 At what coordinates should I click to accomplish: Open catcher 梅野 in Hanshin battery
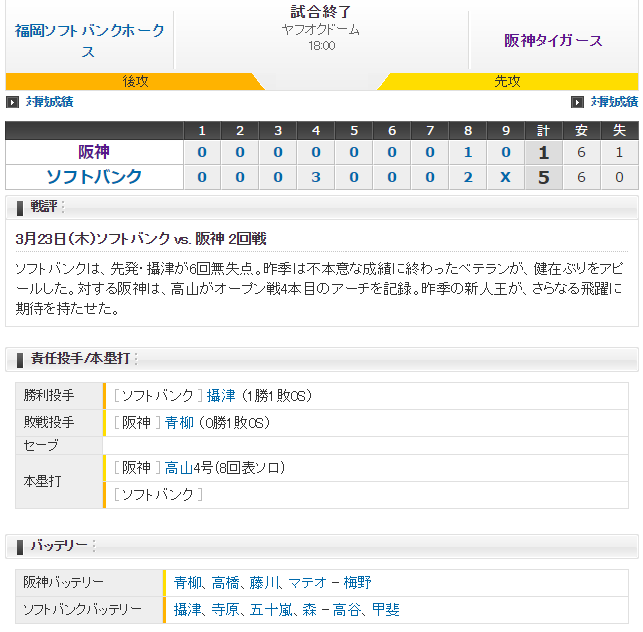[x=357, y=582]
